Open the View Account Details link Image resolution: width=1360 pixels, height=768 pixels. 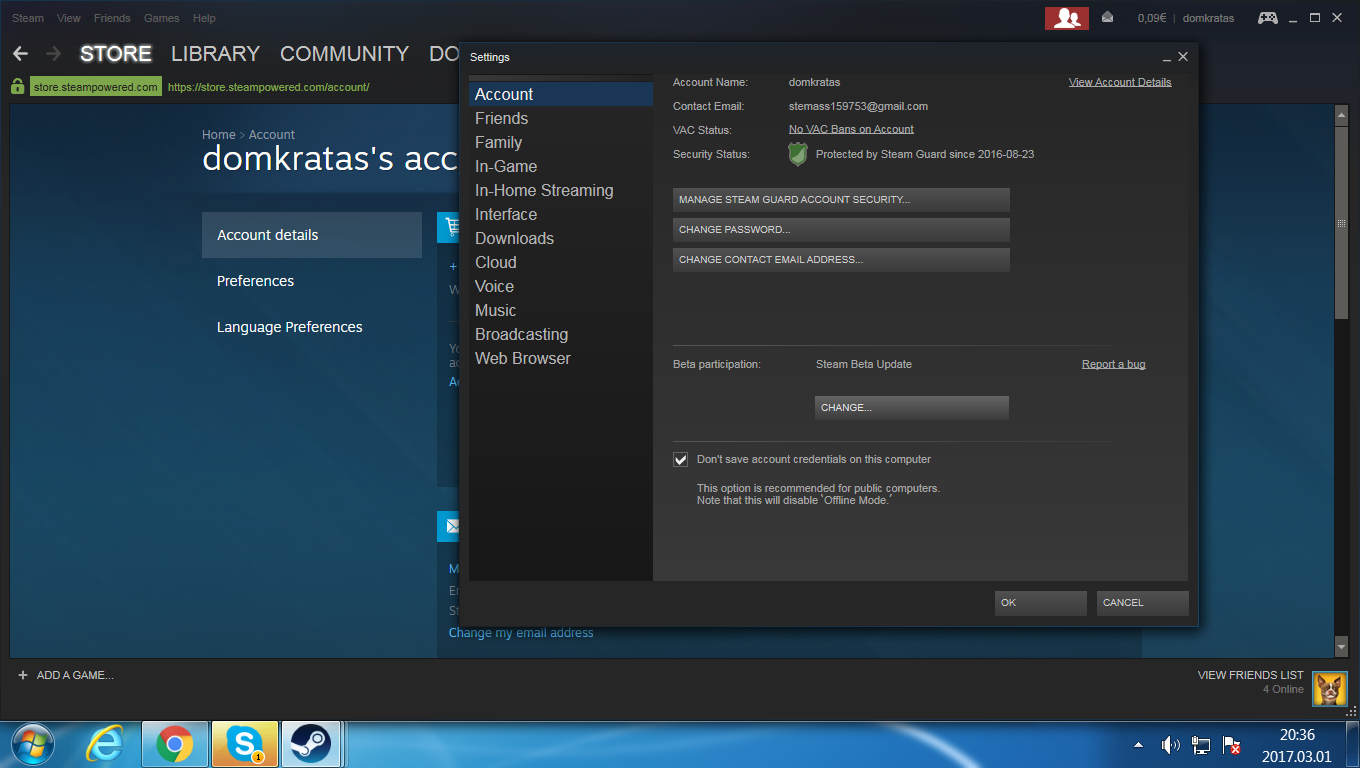click(1120, 82)
